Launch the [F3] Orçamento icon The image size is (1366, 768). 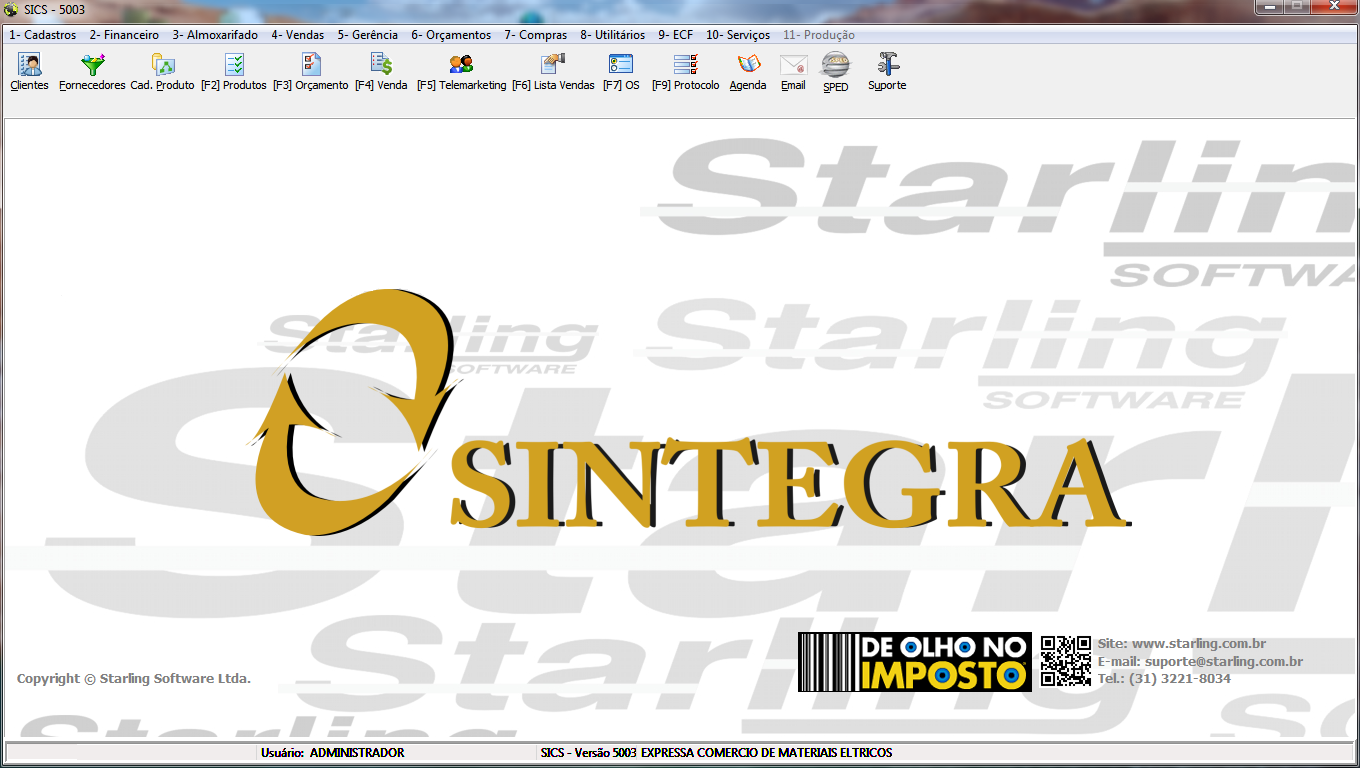click(x=311, y=65)
